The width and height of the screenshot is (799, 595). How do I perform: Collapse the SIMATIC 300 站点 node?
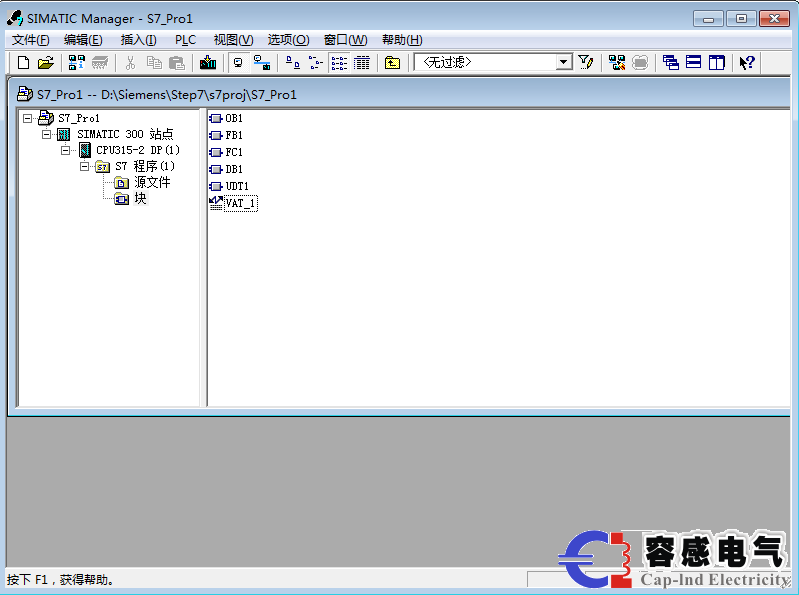click(x=46, y=134)
